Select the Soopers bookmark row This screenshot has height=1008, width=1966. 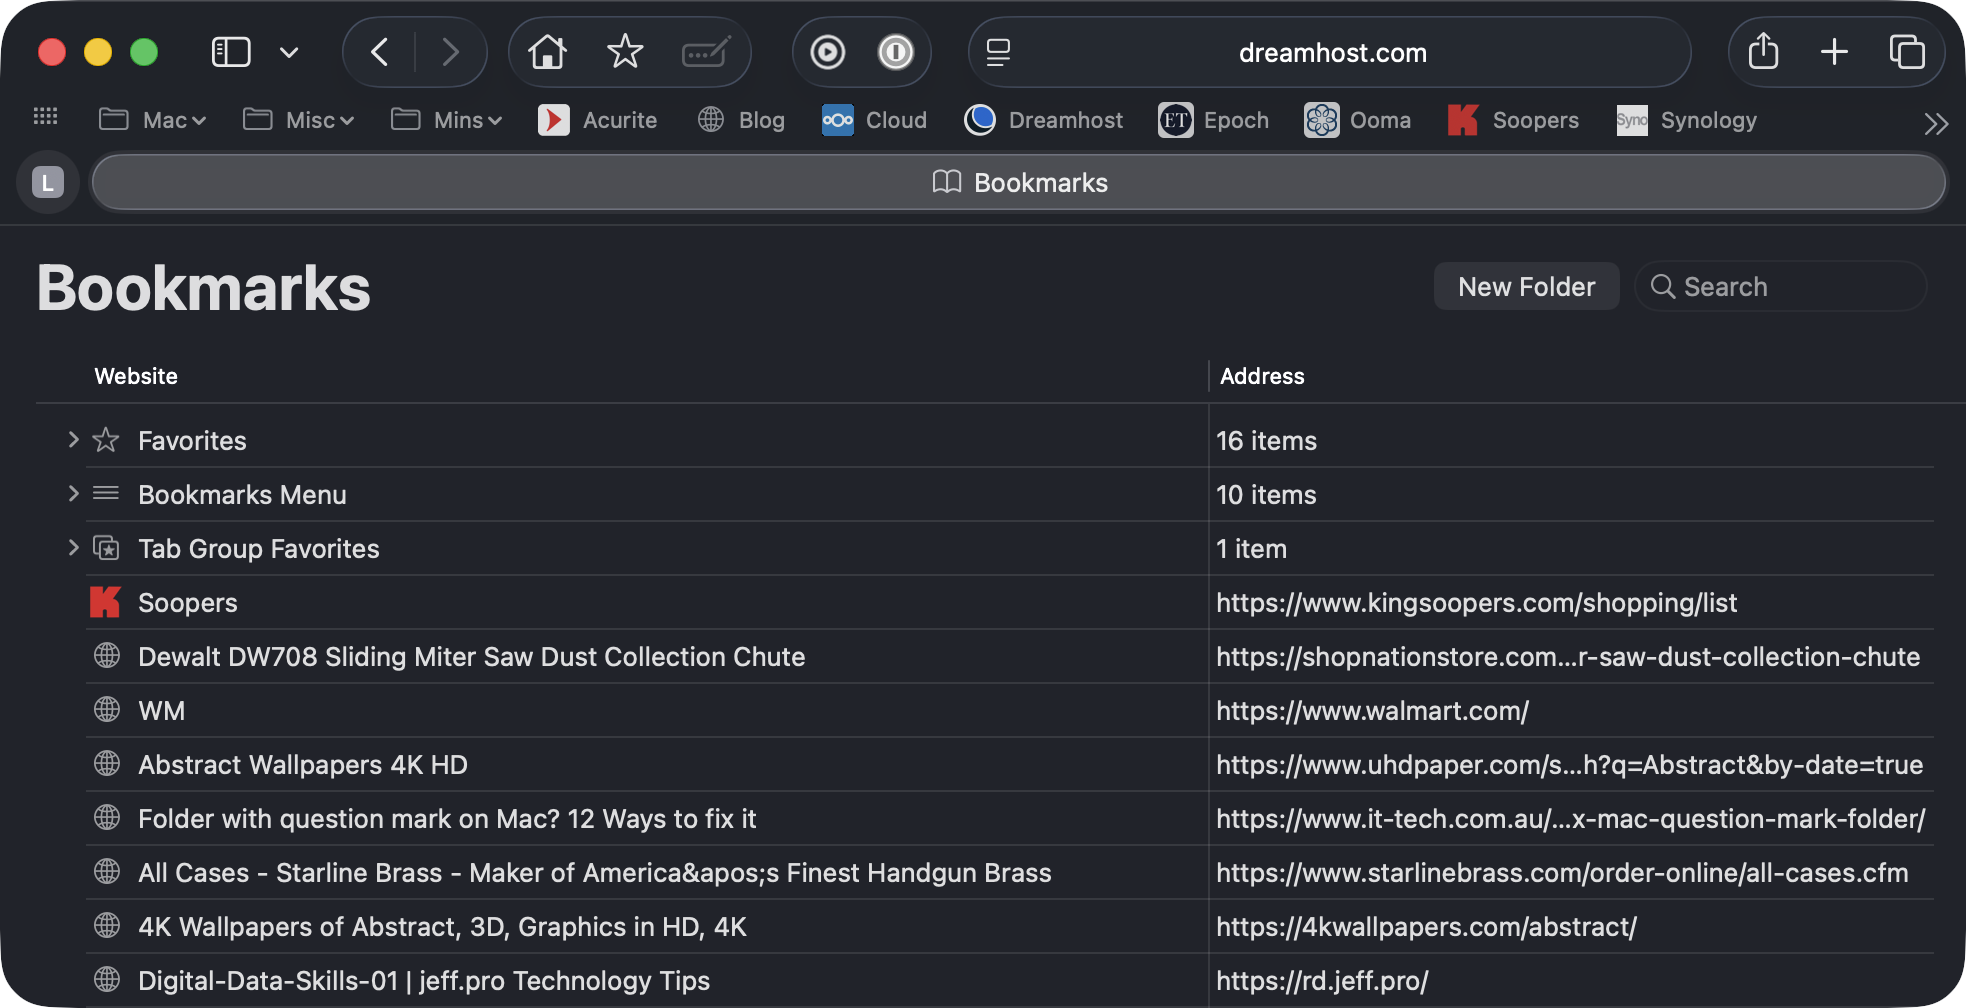(188, 603)
